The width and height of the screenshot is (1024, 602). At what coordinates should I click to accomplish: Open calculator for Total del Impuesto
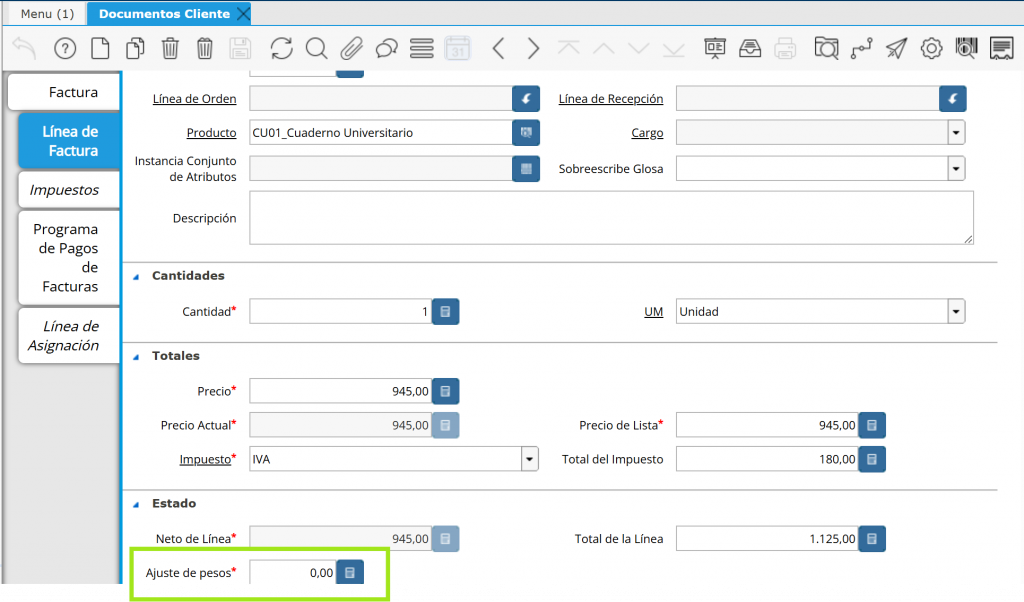tap(872, 459)
